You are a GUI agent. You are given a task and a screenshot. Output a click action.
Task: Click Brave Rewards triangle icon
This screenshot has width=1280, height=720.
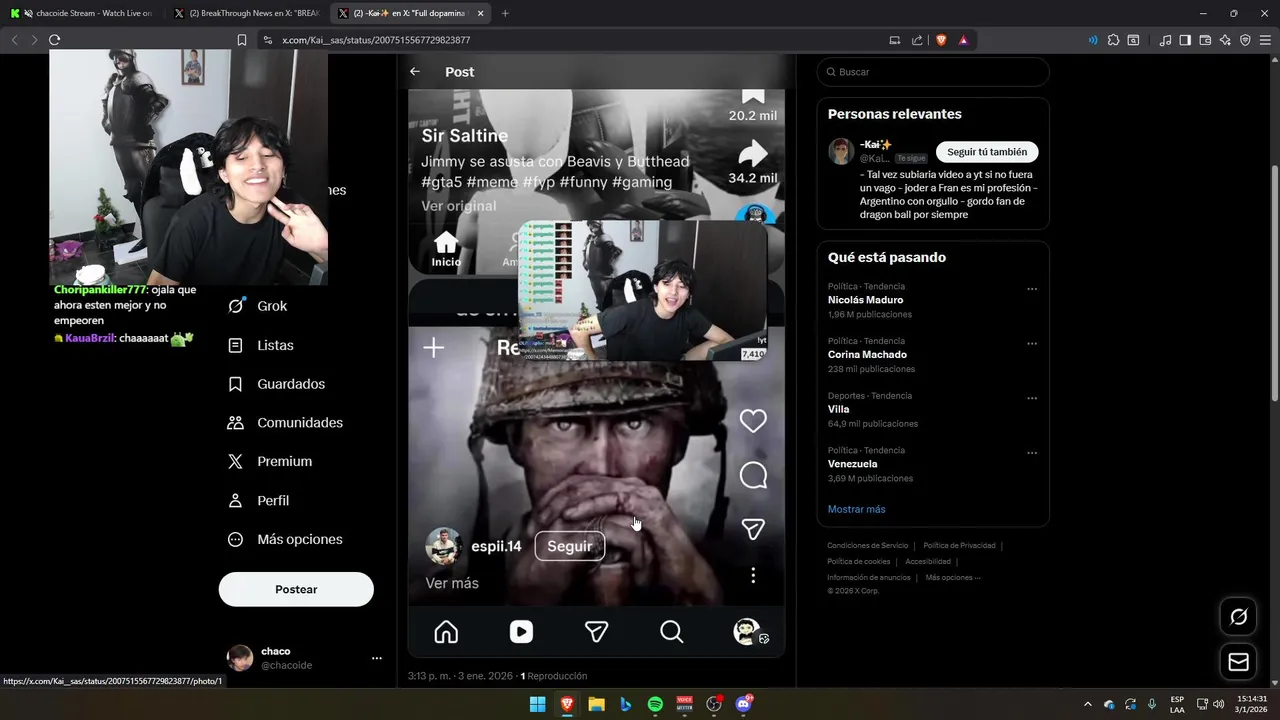point(963,40)
